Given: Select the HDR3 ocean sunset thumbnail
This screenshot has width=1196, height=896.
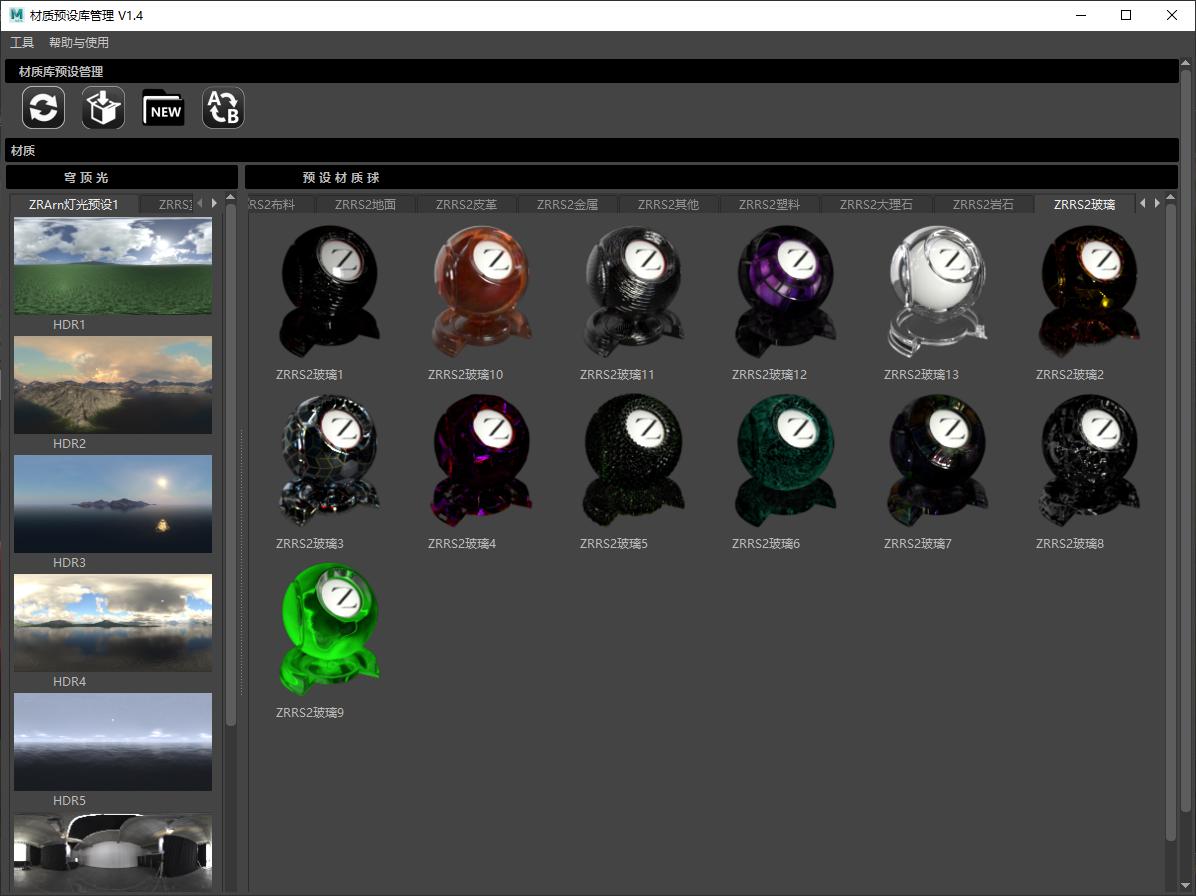Looking at the screenshot, I should click(113, 504).
